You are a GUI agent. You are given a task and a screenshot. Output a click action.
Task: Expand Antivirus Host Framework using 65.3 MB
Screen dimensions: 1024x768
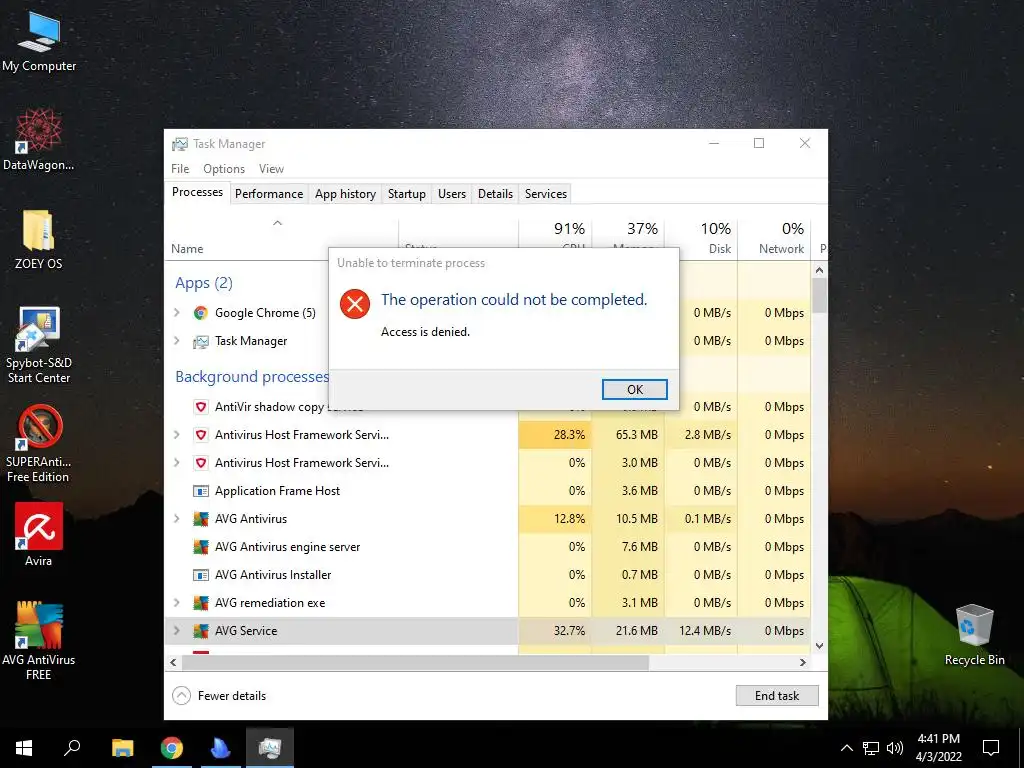pos(177,435)
